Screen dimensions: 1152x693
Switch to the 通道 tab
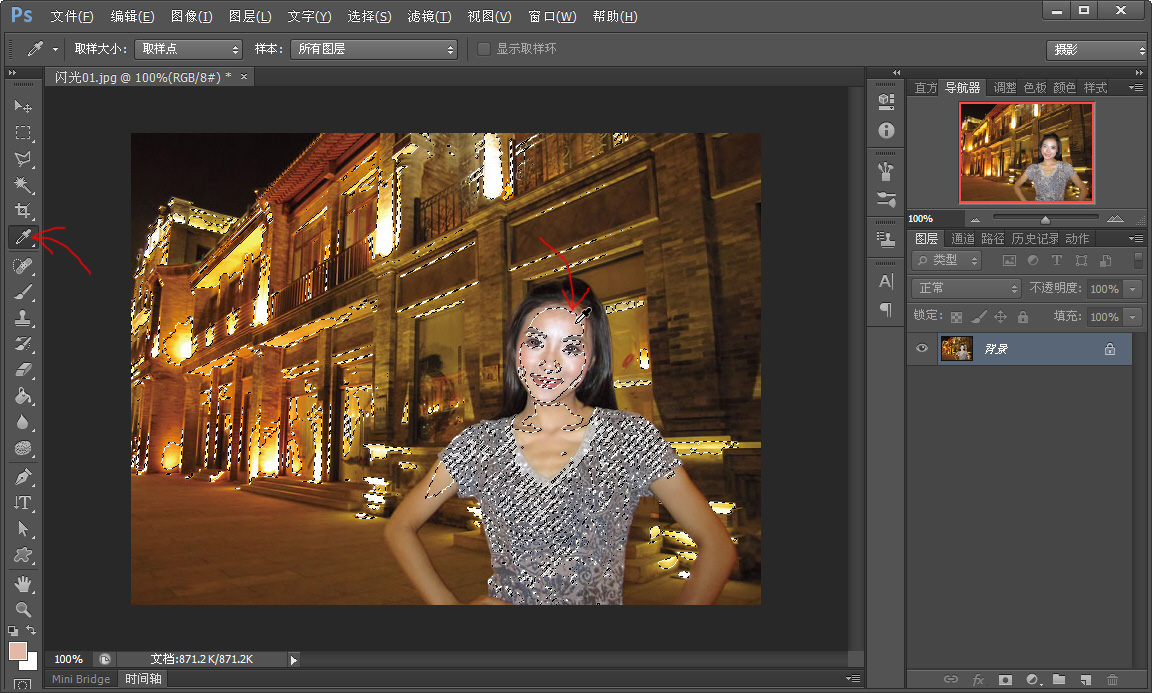(x=962, y=238)
